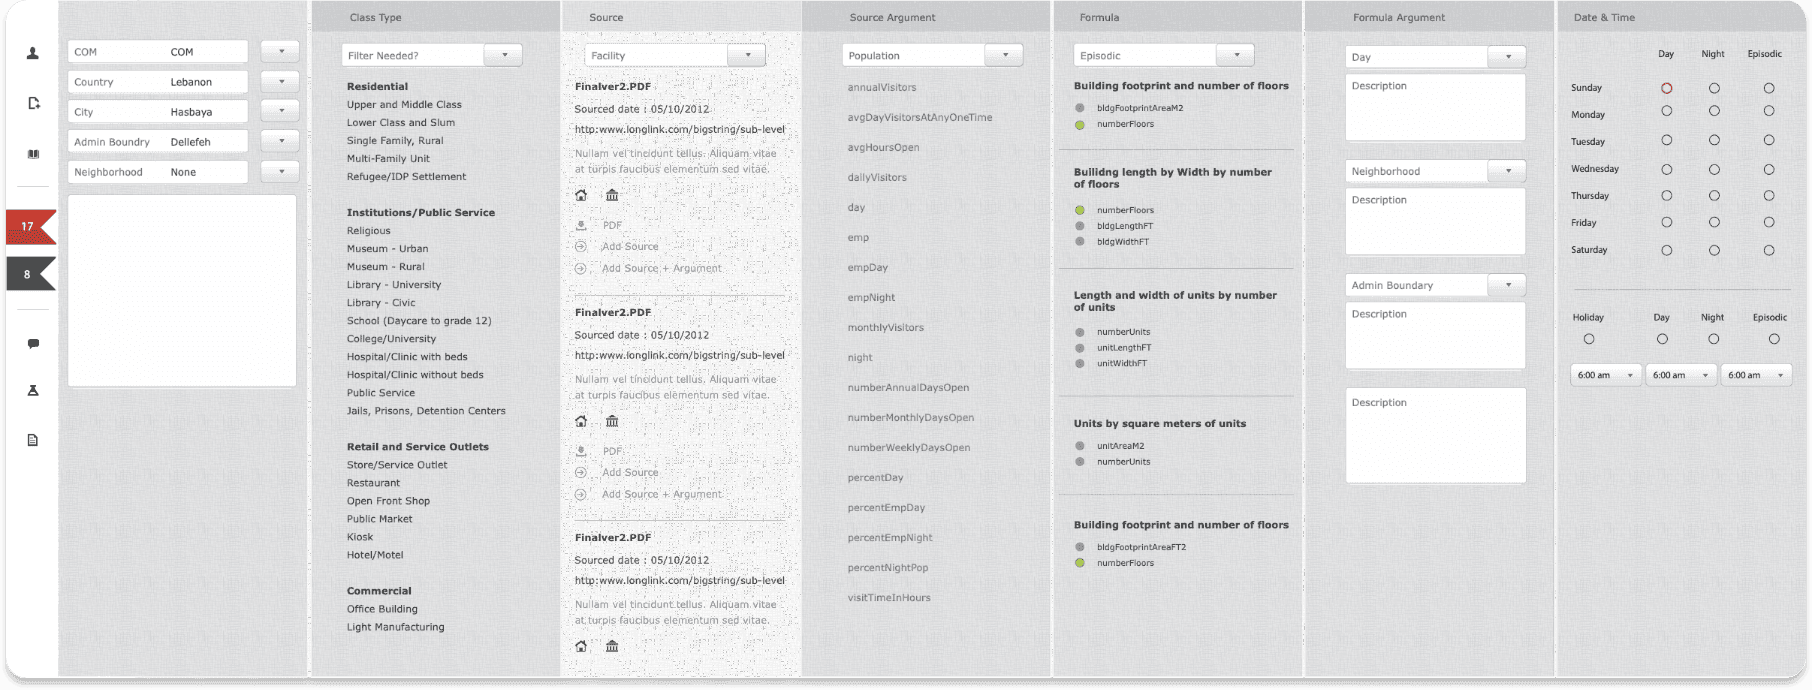Click green dot next to bldgFootprintAreaM2's numberFloors
The height and width of the screenshot is (690, 1812).
tap(1080, 125)
